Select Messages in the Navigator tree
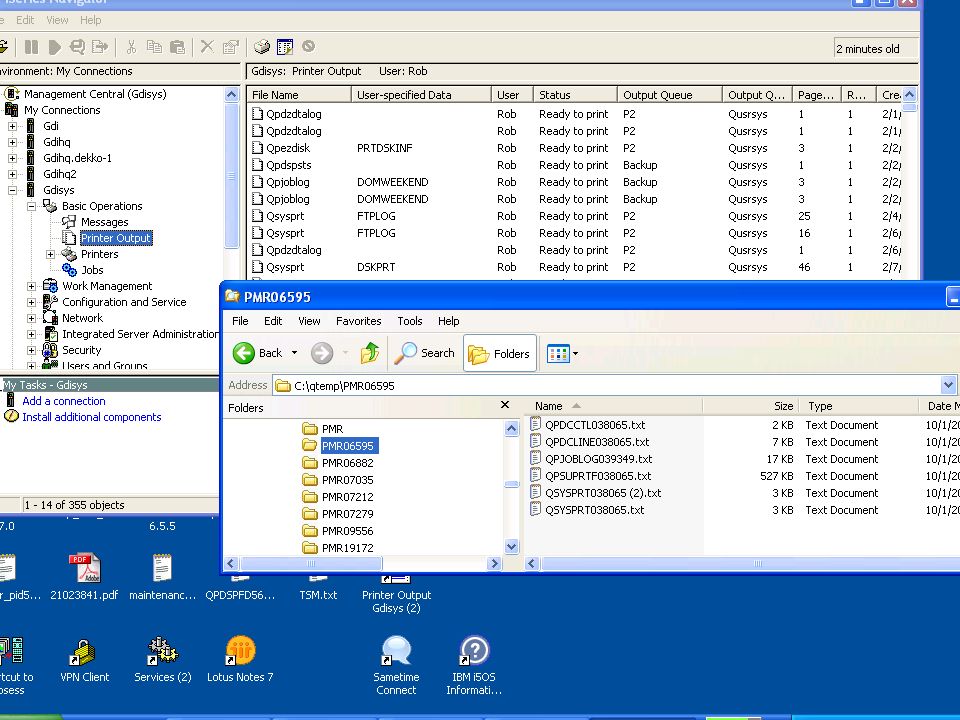The height and width of the screenshot is (720, 960). [104, 222]
